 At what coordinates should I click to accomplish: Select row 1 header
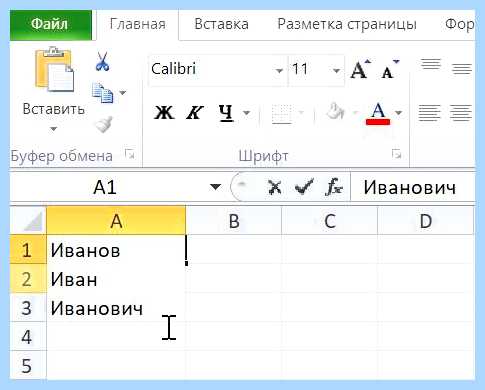point(28,250)
